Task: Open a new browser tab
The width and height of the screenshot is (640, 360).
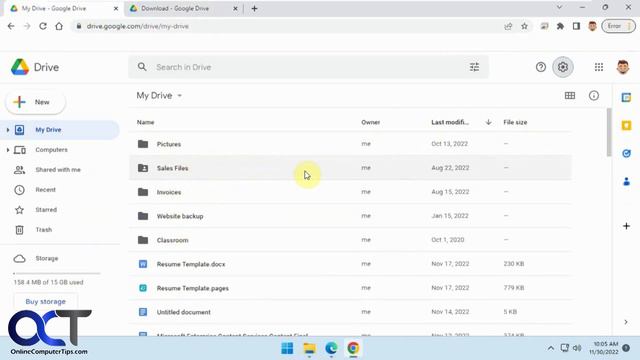Action: [254, 8]
